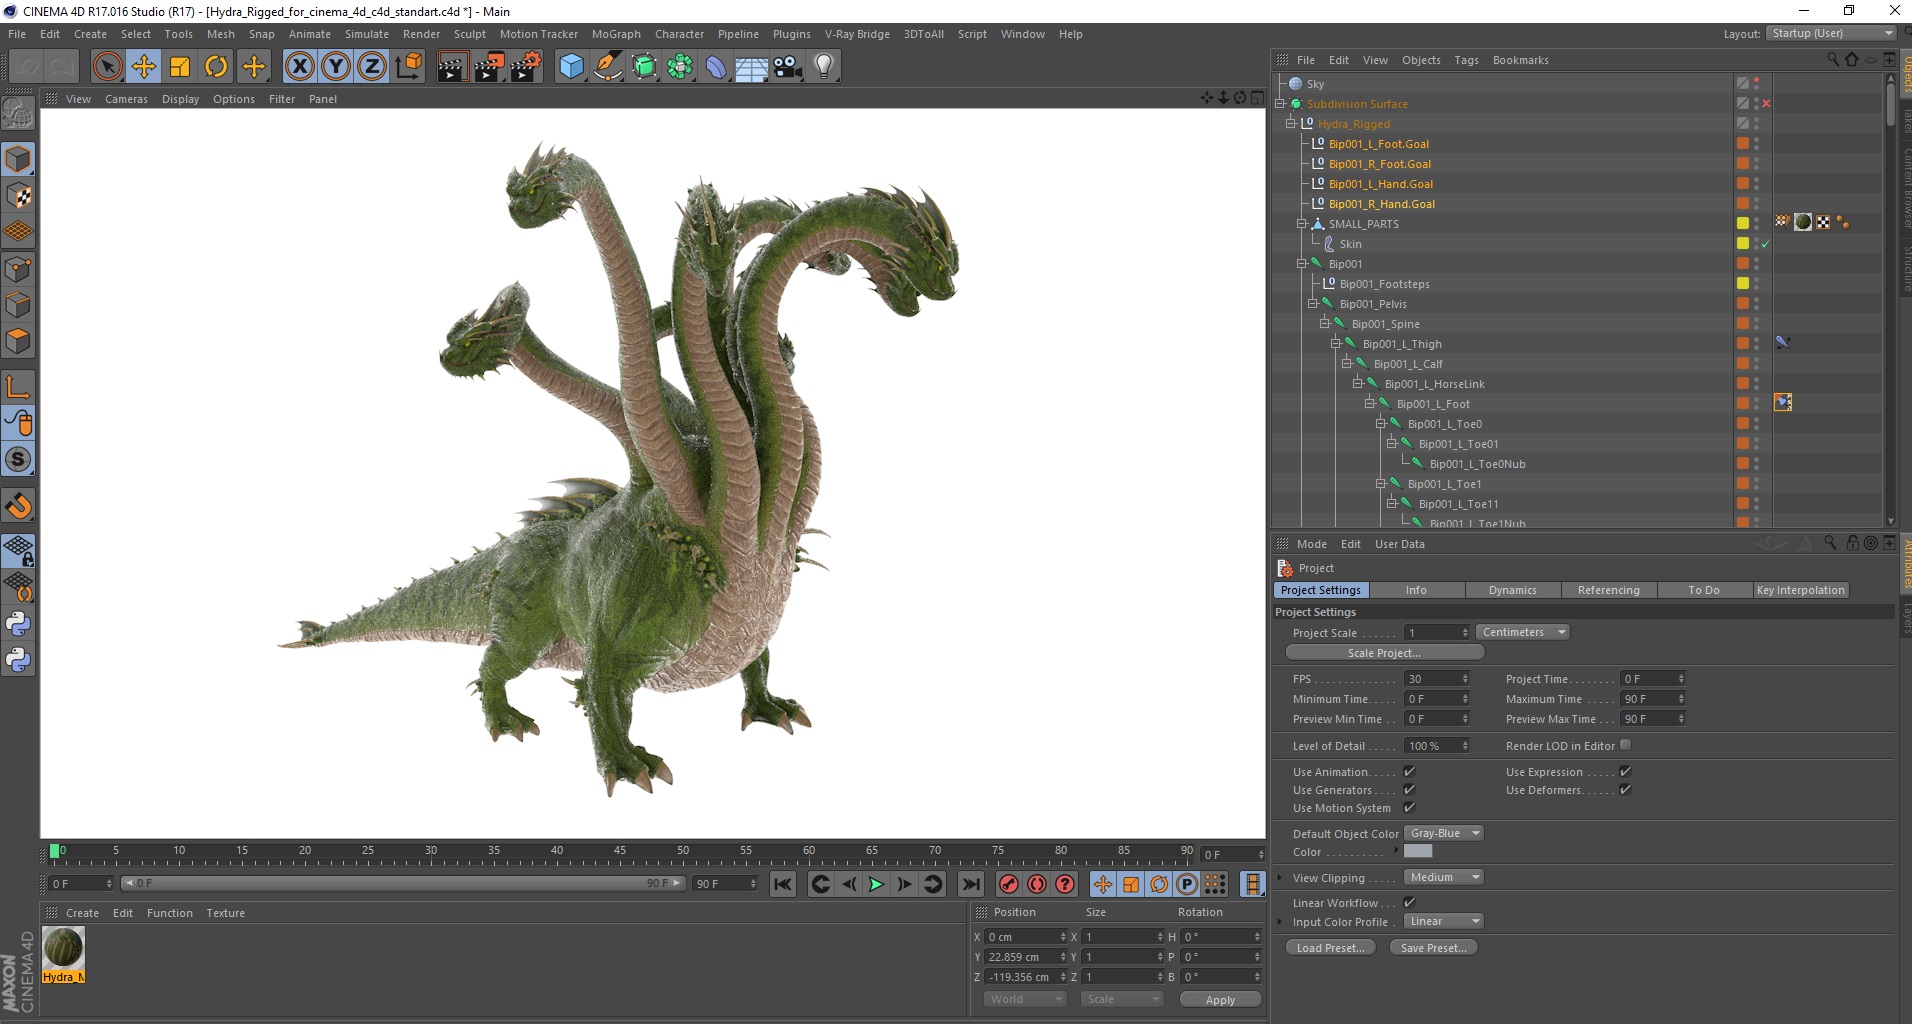Open Layout Startup dropdown

click(1830, 34)
